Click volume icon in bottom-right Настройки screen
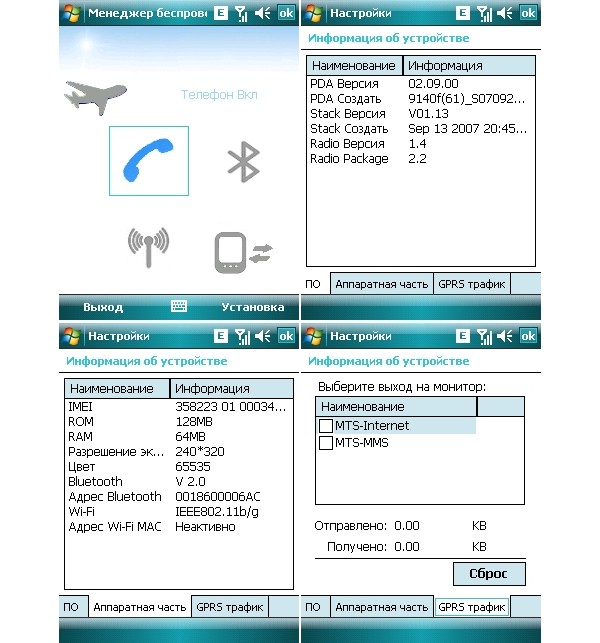The height and width of the screenshot is (643, 600). pos(504,336)
